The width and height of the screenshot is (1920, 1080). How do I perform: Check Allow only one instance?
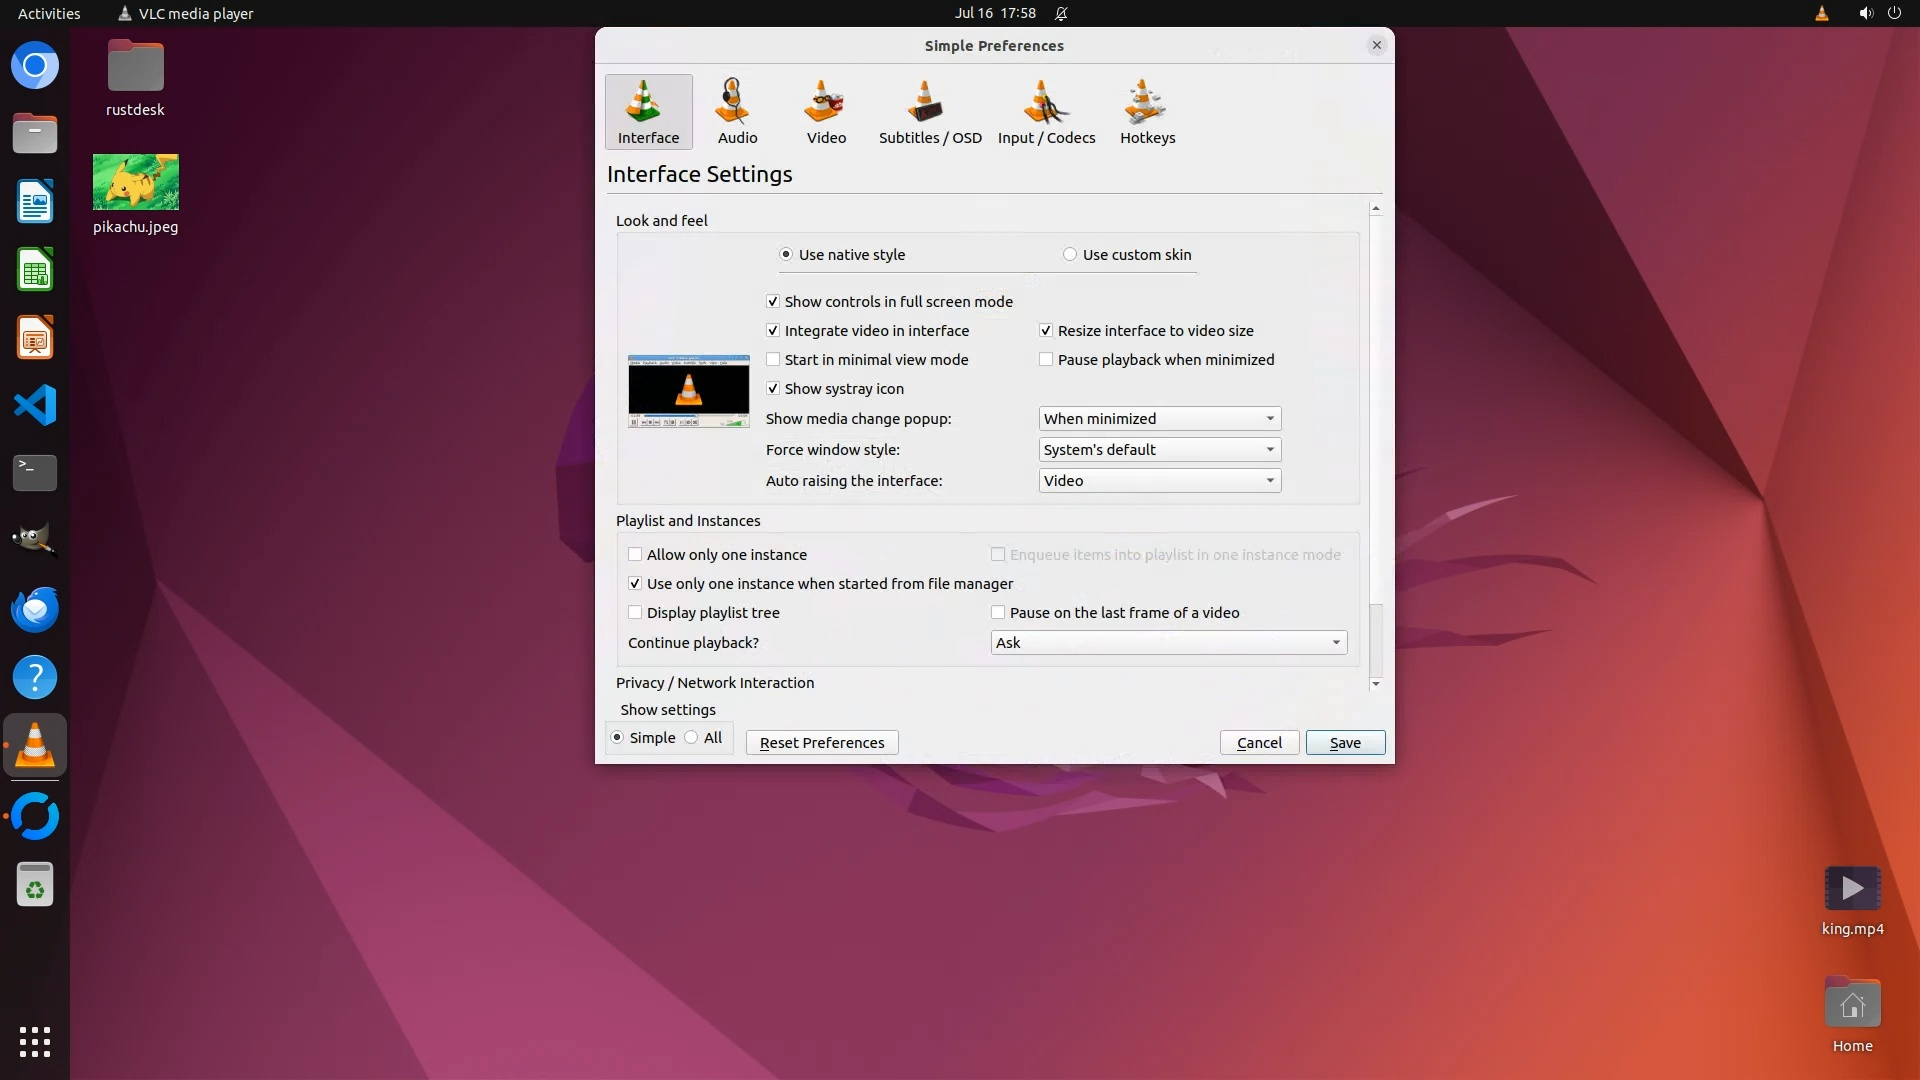coord(635,555)
